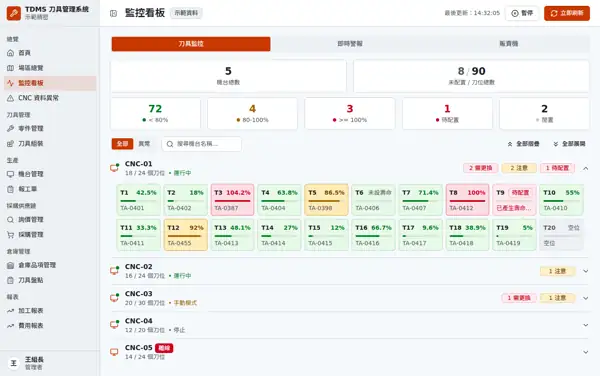Open 詢價管理 magnifier icon in sidebar
Image resolution: width=600 pixels, height=376 pixels.
(x=10, y=220)
